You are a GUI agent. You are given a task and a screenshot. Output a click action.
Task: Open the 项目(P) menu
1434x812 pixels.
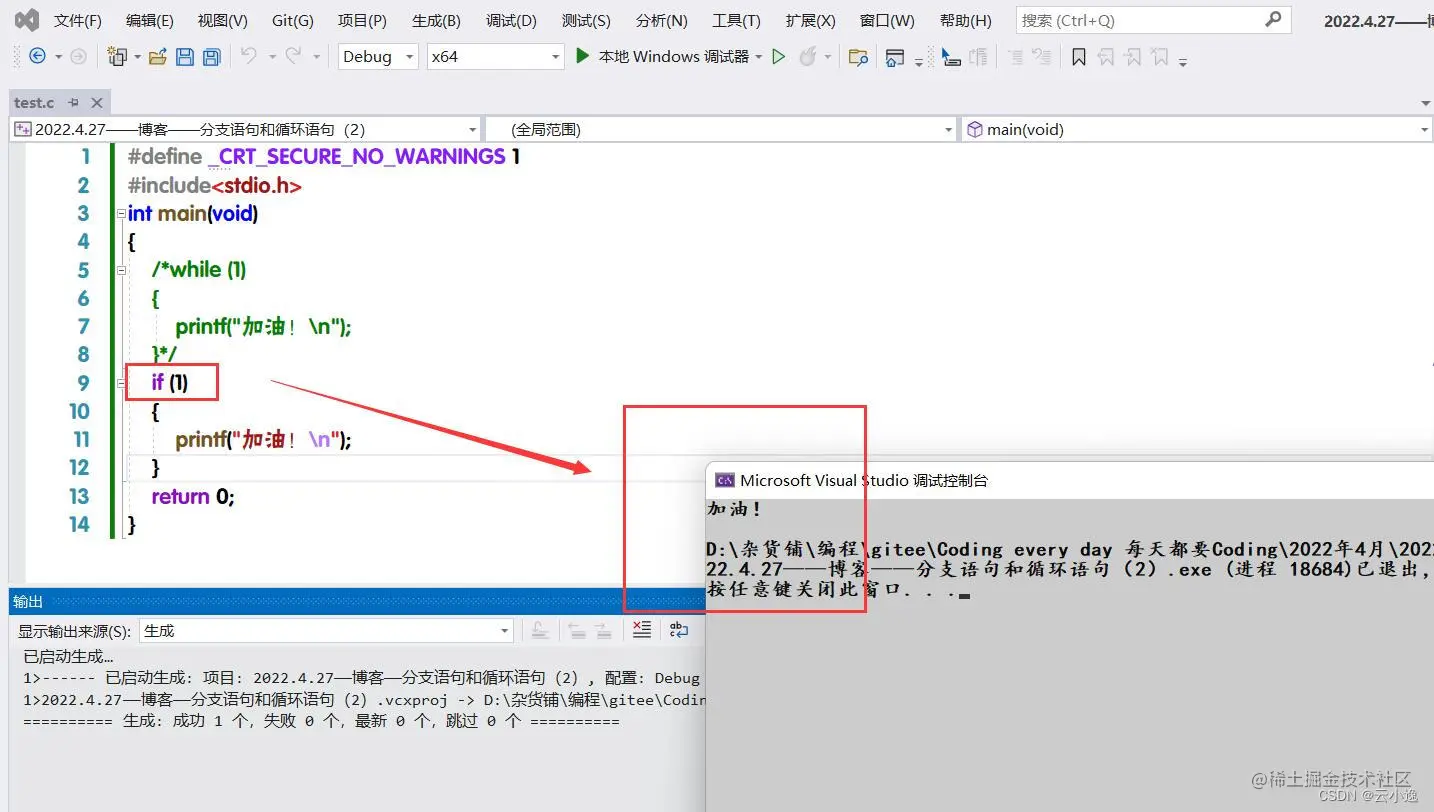[362, 20]
